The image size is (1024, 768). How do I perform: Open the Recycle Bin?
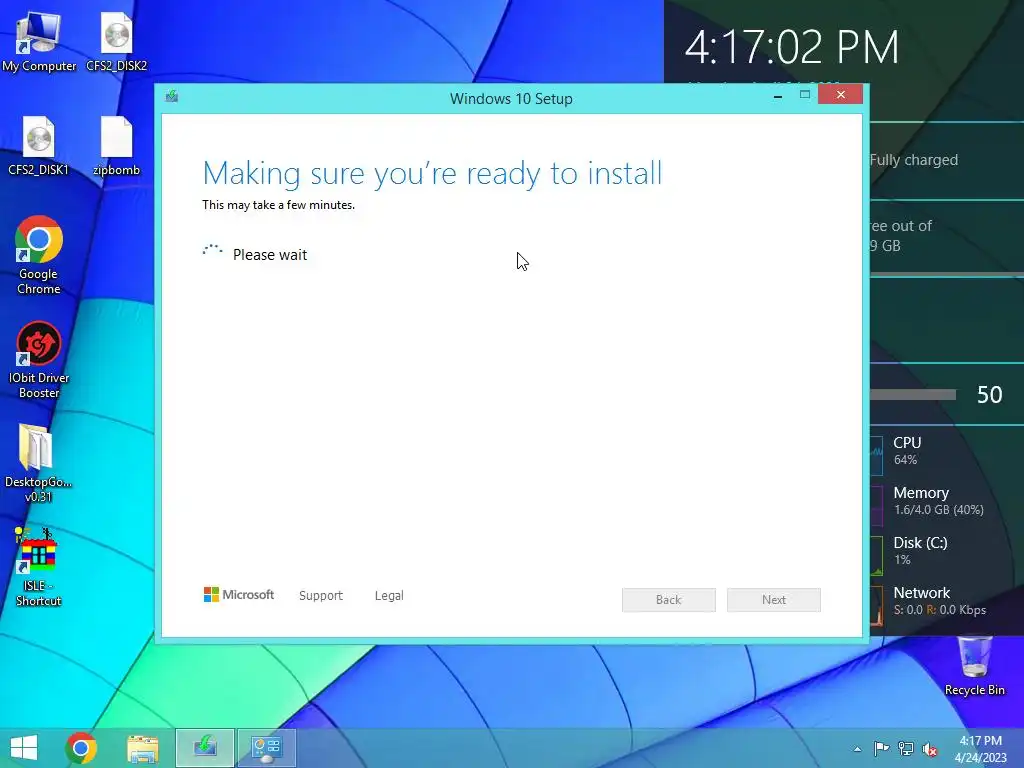click(x=974, y=666)
